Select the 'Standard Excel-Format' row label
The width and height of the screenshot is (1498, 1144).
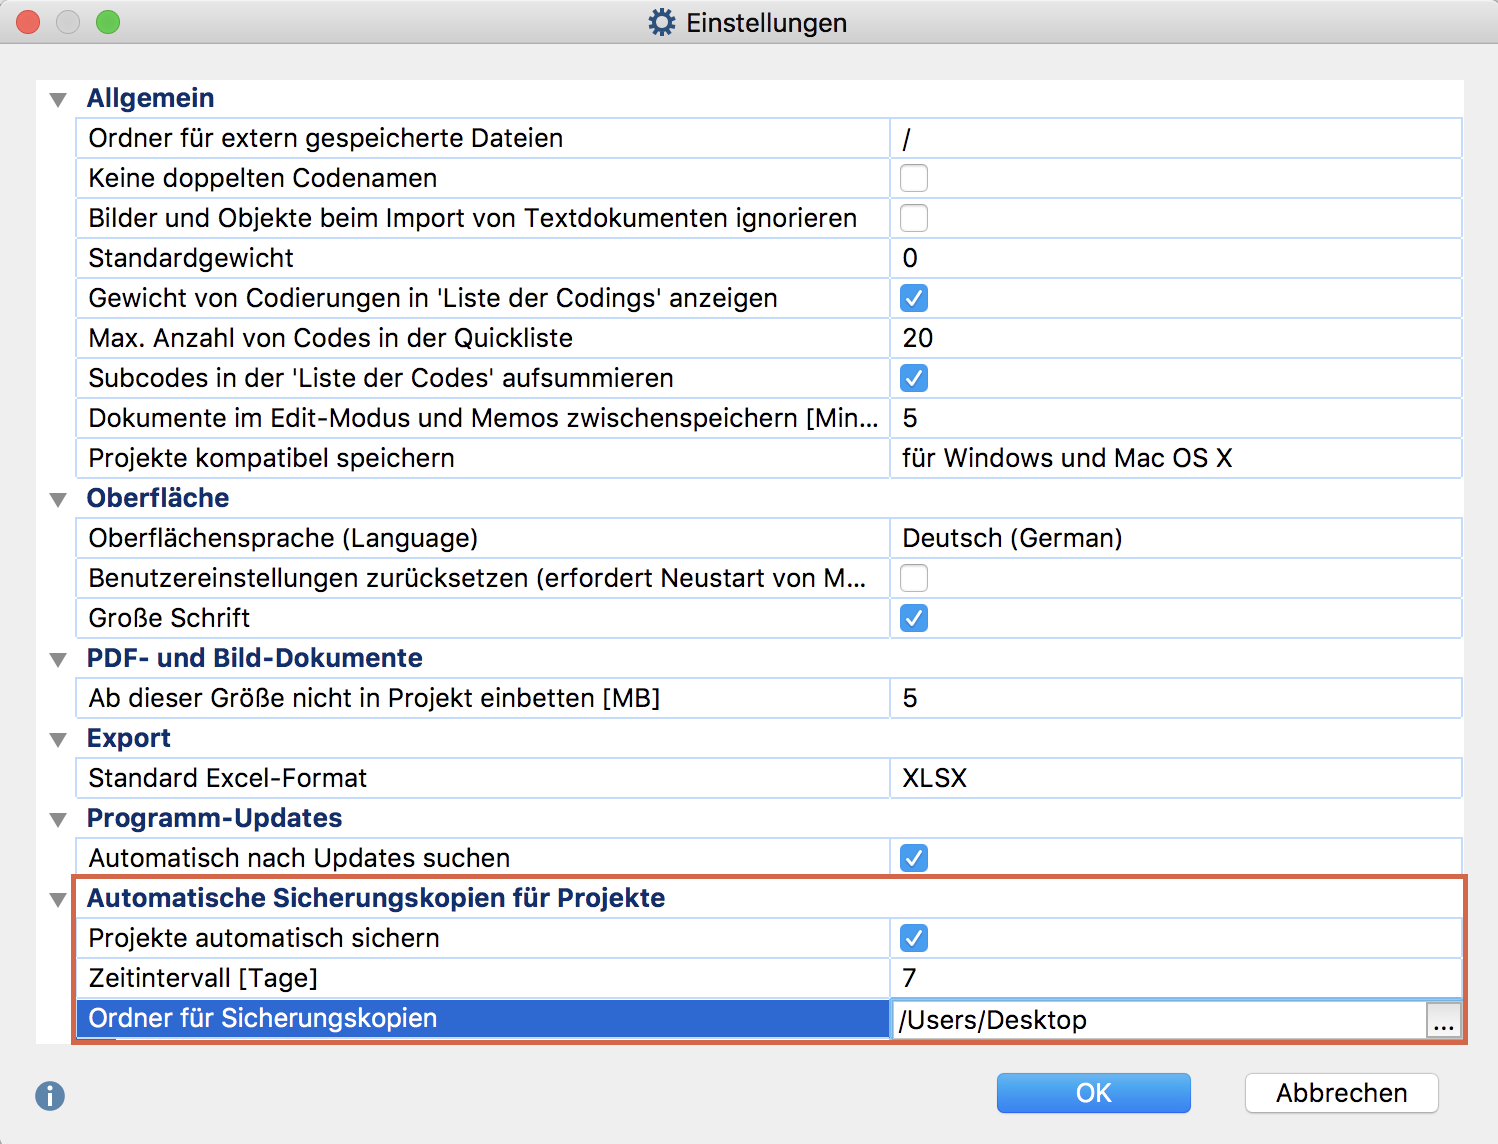click(x=228, y=778)
